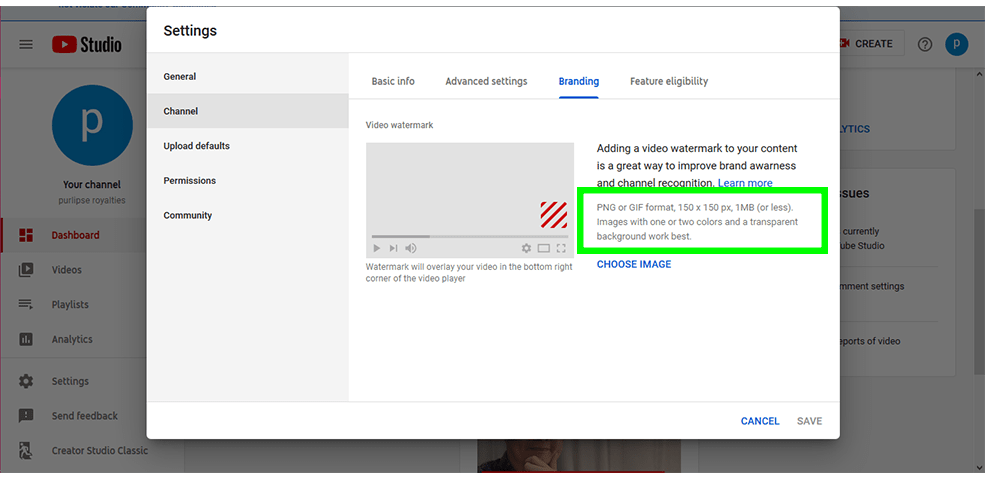Click the Send feedback label
Image resolution: width=985 pixels, height=478 pixels.
coord(84,416)
